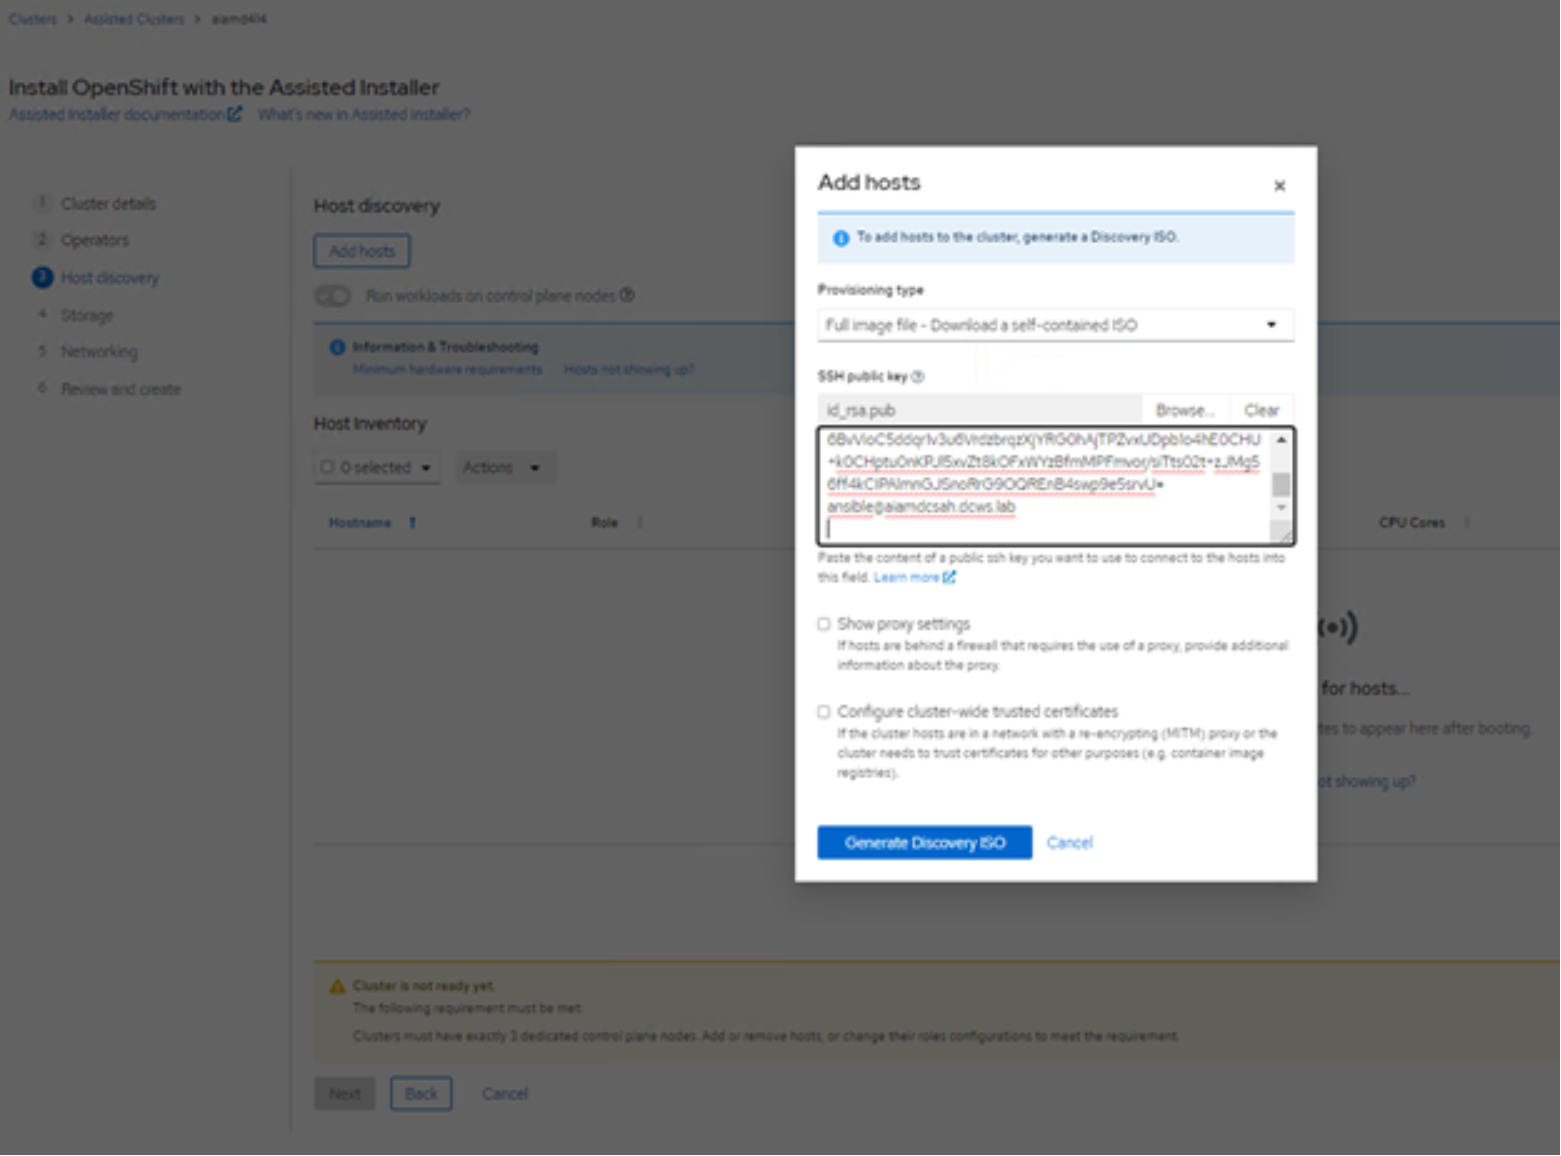Close the Add hosts dialog

pos(1279,186)
